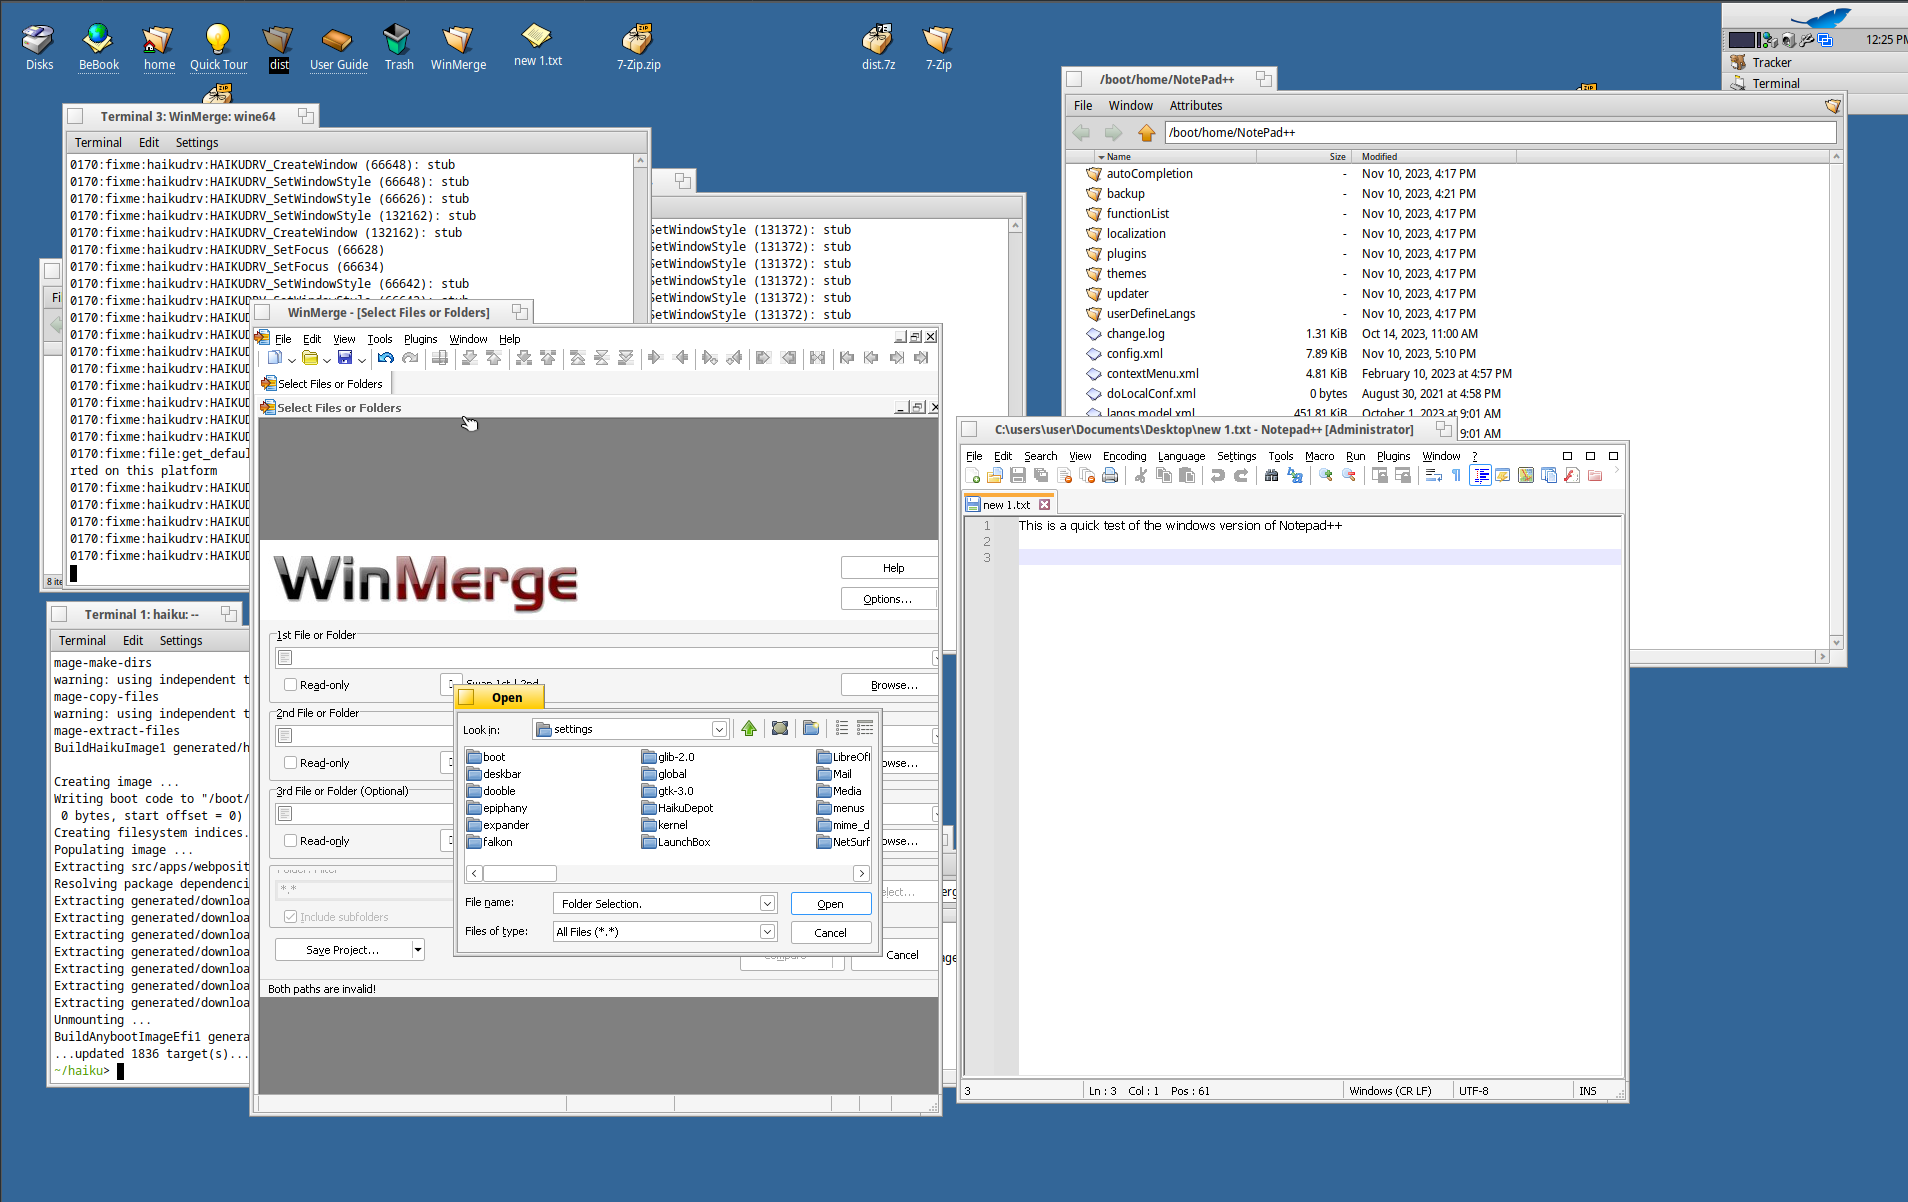The image size is (1908, 1202).
Task: Click the Save icon in Notepad++ toolbar
Action: [1018, 476]
